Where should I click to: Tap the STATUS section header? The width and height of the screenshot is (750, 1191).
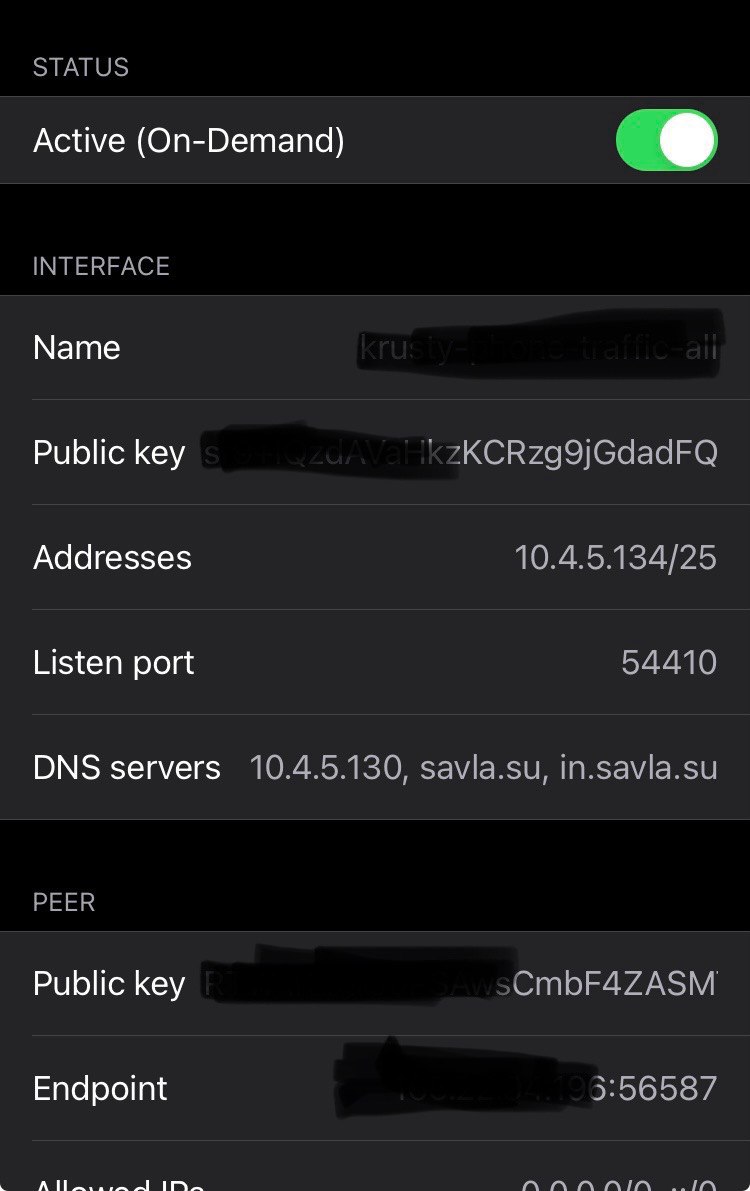click(81, 68)
